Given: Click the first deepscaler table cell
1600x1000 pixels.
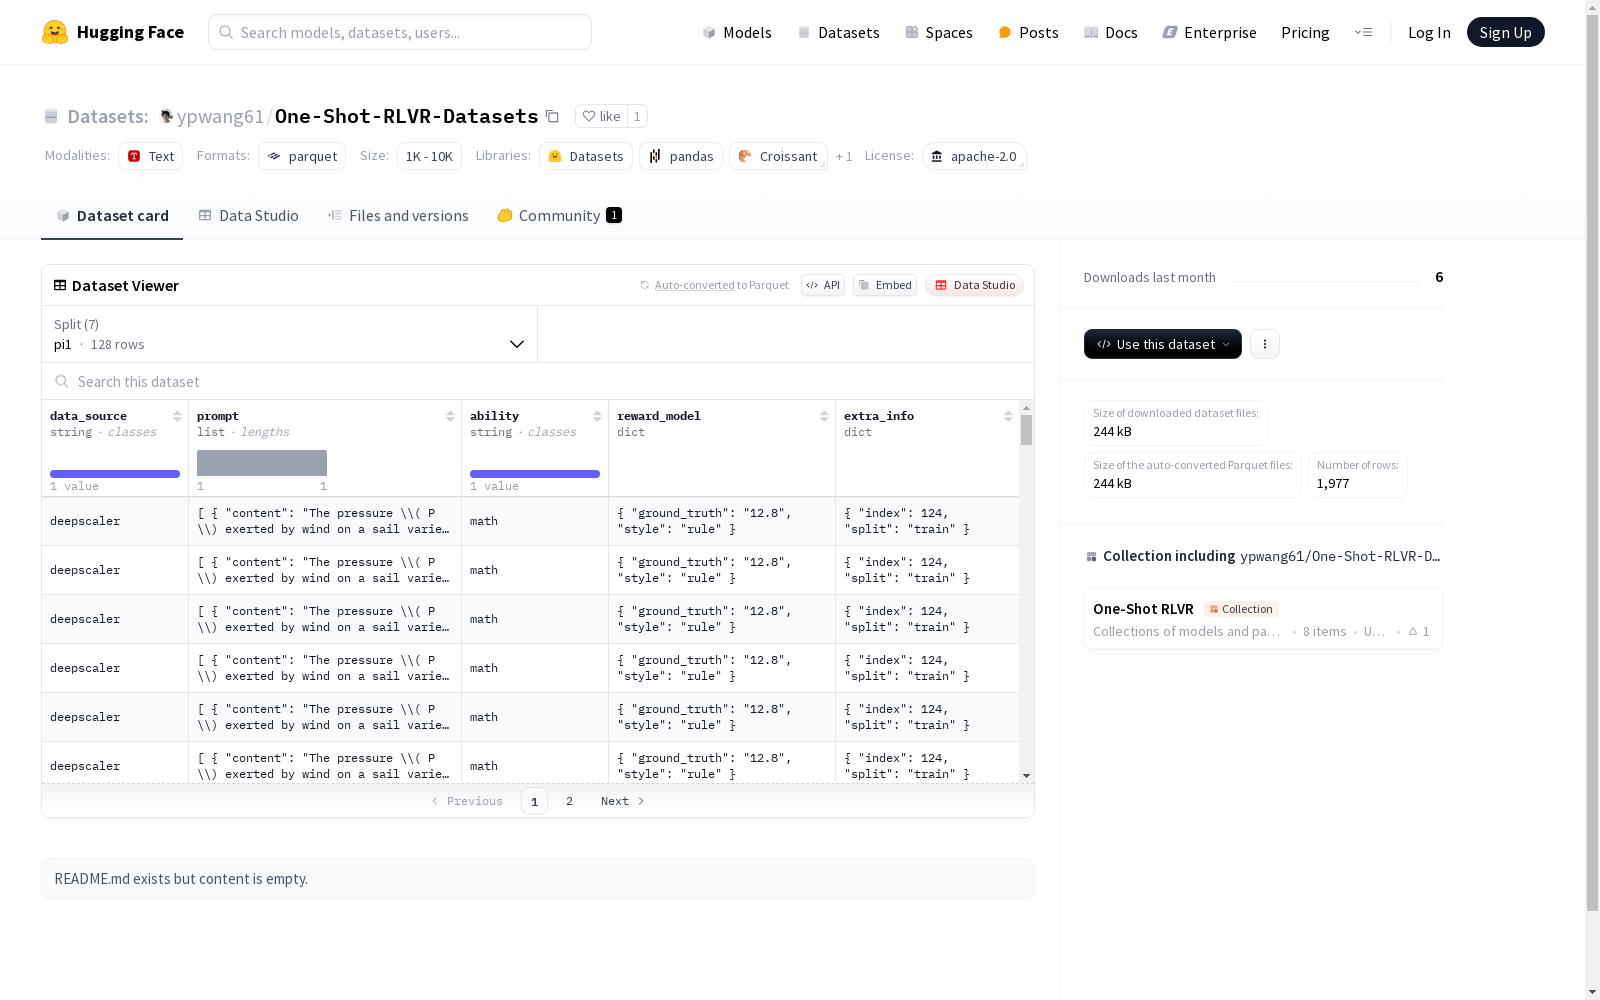Looking at the screenshot, I should point(115,521).
